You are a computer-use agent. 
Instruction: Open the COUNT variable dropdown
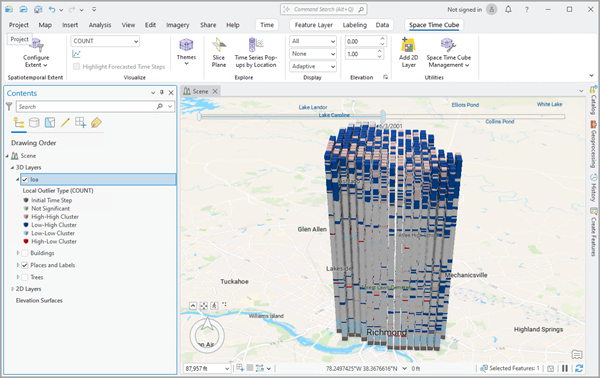(x=105, y=41)
